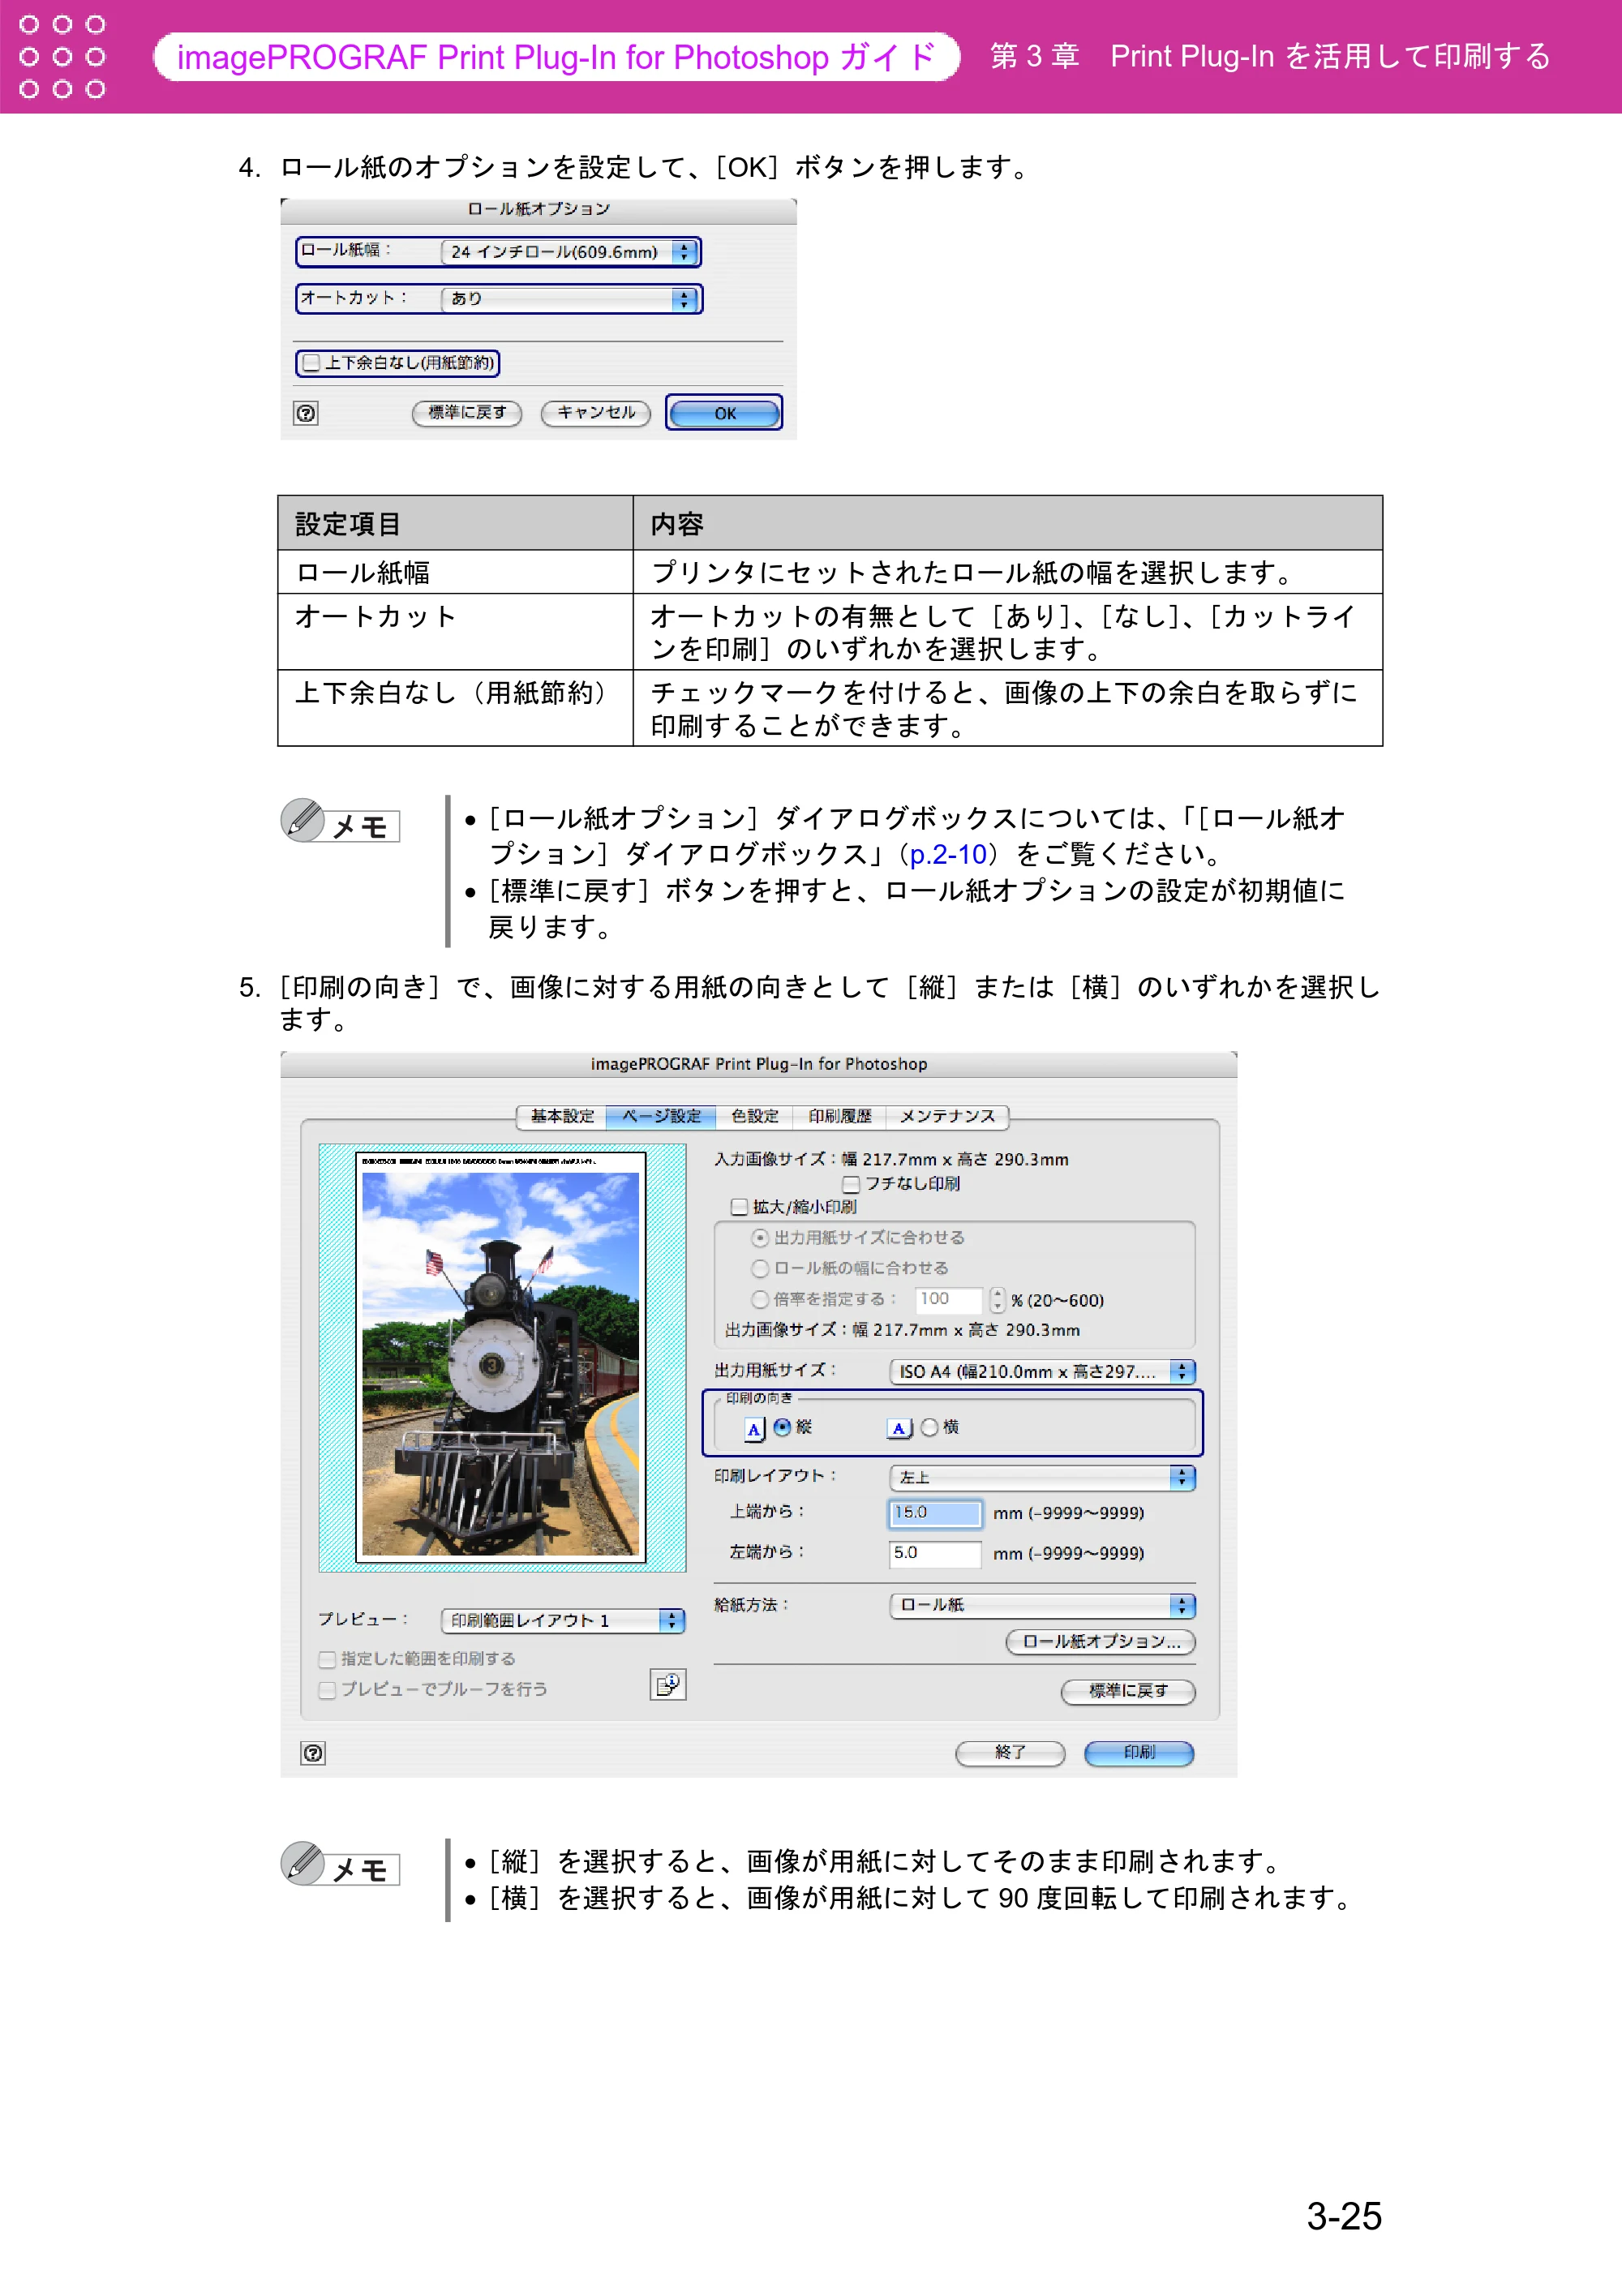1622x2296 pixels.
Task: Click header title imagePROGRAF Print Plug-In for Photoshop ガイド
Action: (x=556, y=57)
